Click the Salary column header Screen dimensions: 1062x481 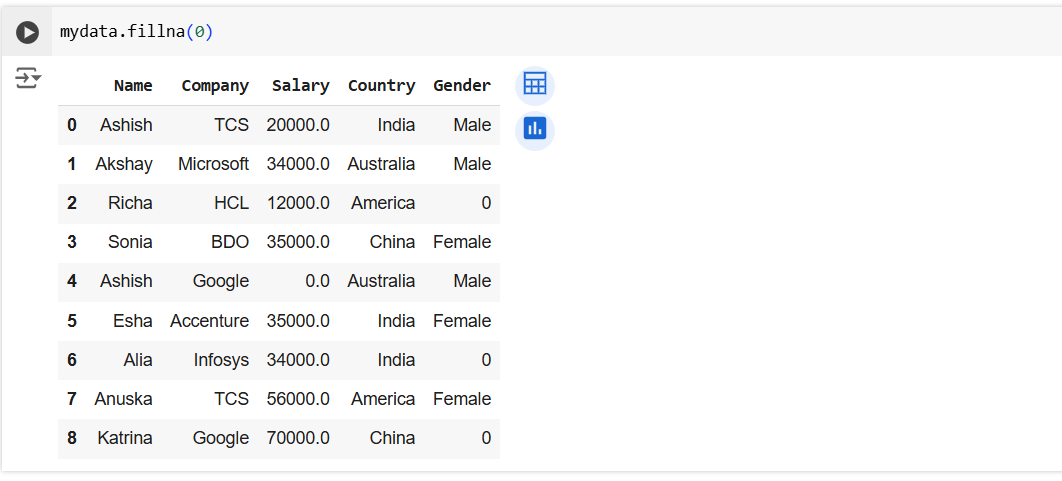point(300,86)
